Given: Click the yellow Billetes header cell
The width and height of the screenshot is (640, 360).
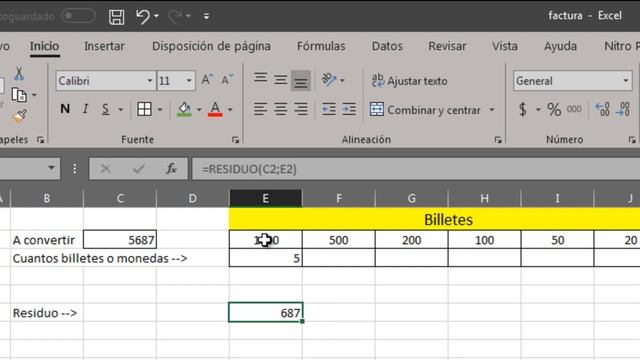Looking at the screenshot, I should coord(434,219).
